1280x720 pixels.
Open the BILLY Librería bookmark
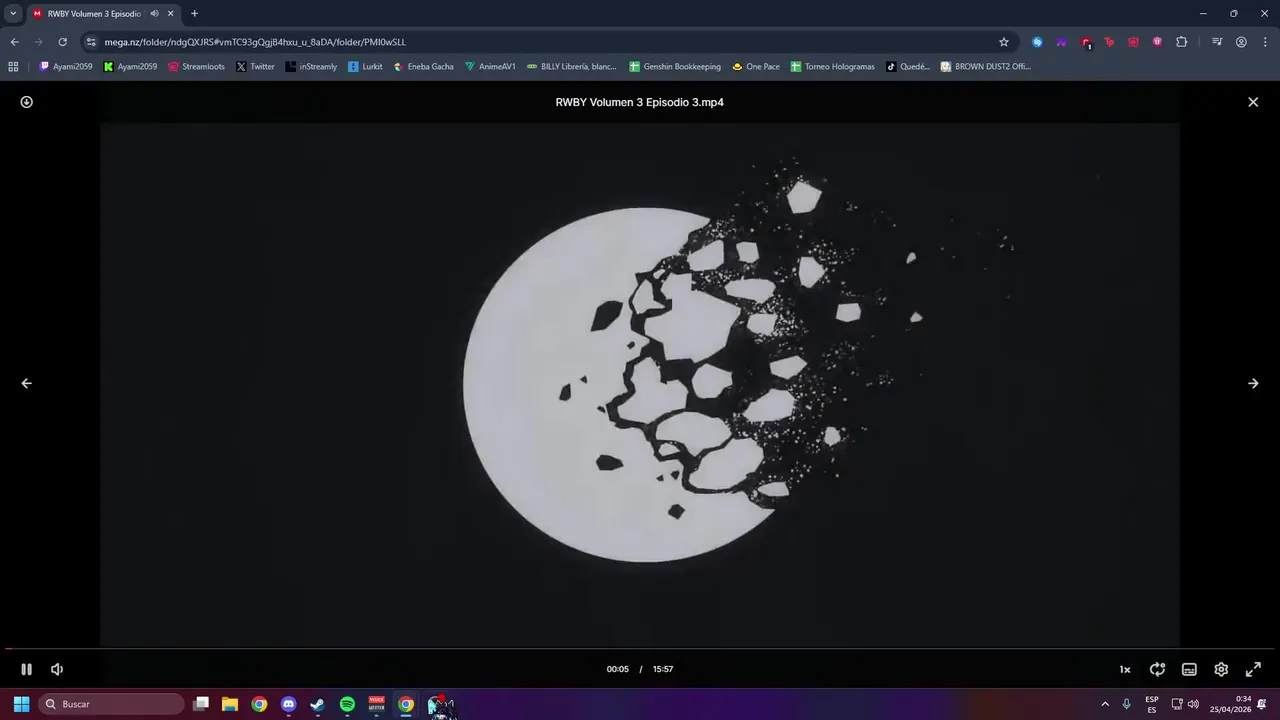tap(571, 67)
